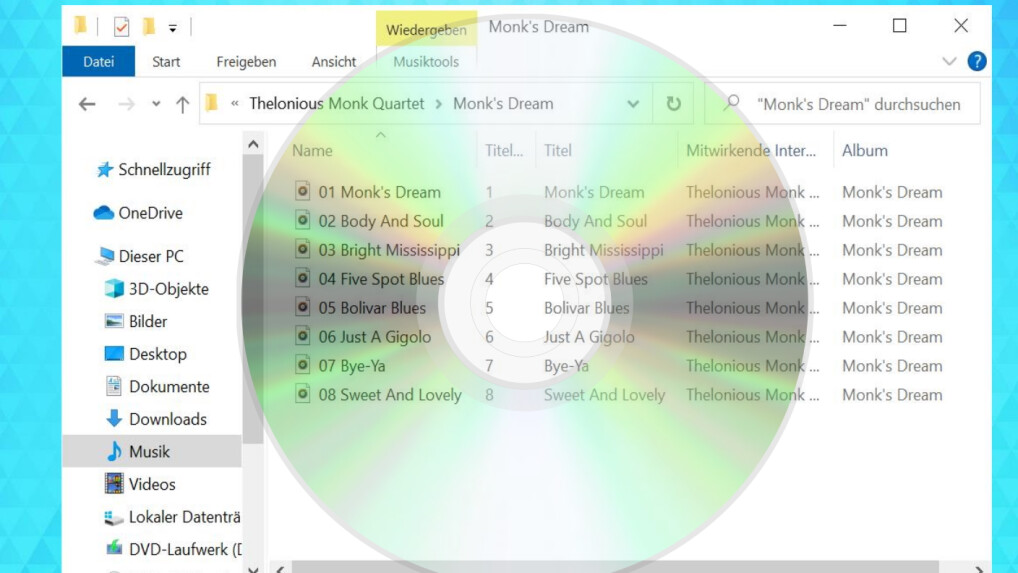Open the Desktop folder in the sidebar

click(x=158, y=354)
